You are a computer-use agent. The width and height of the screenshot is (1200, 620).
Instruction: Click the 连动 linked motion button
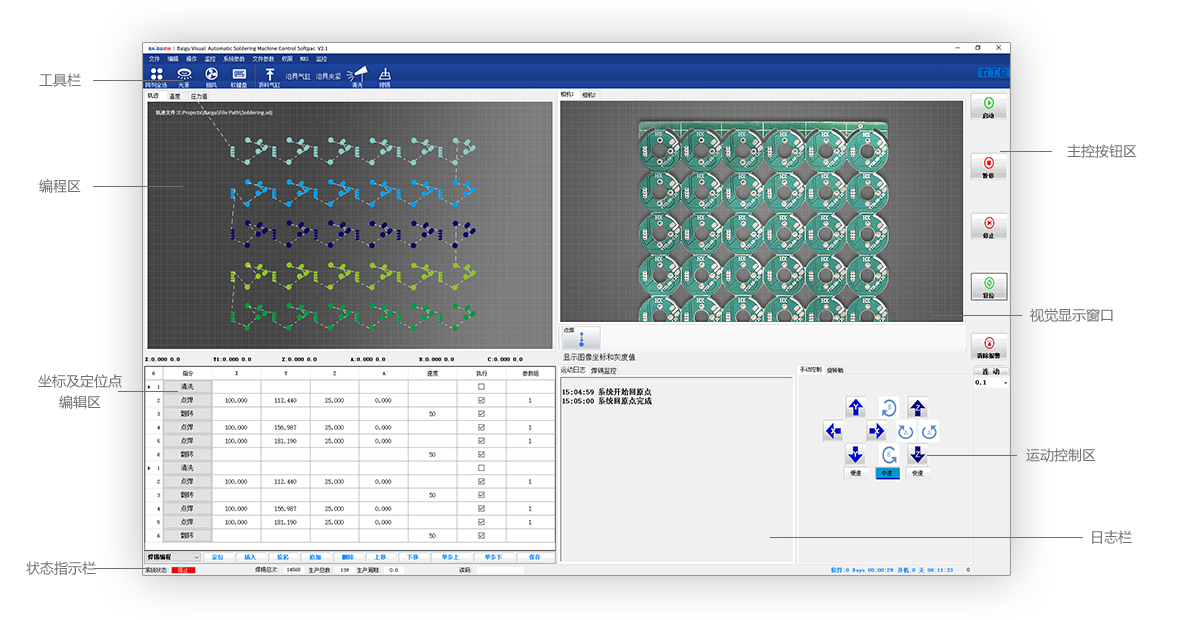[991, 372]
